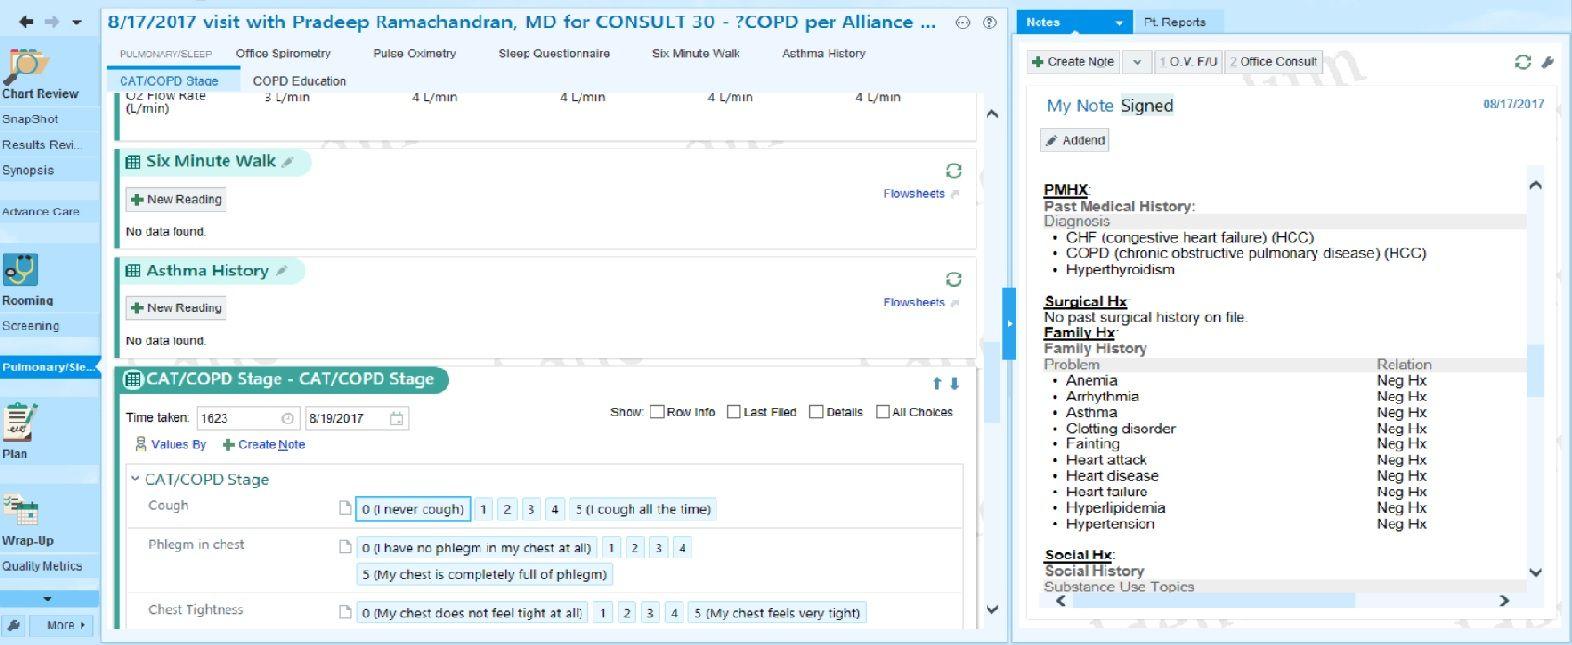The width and height of the screenshot is (1572, 645).
Task: Check the Last Filed checkbox
Action: pos(734,412)
